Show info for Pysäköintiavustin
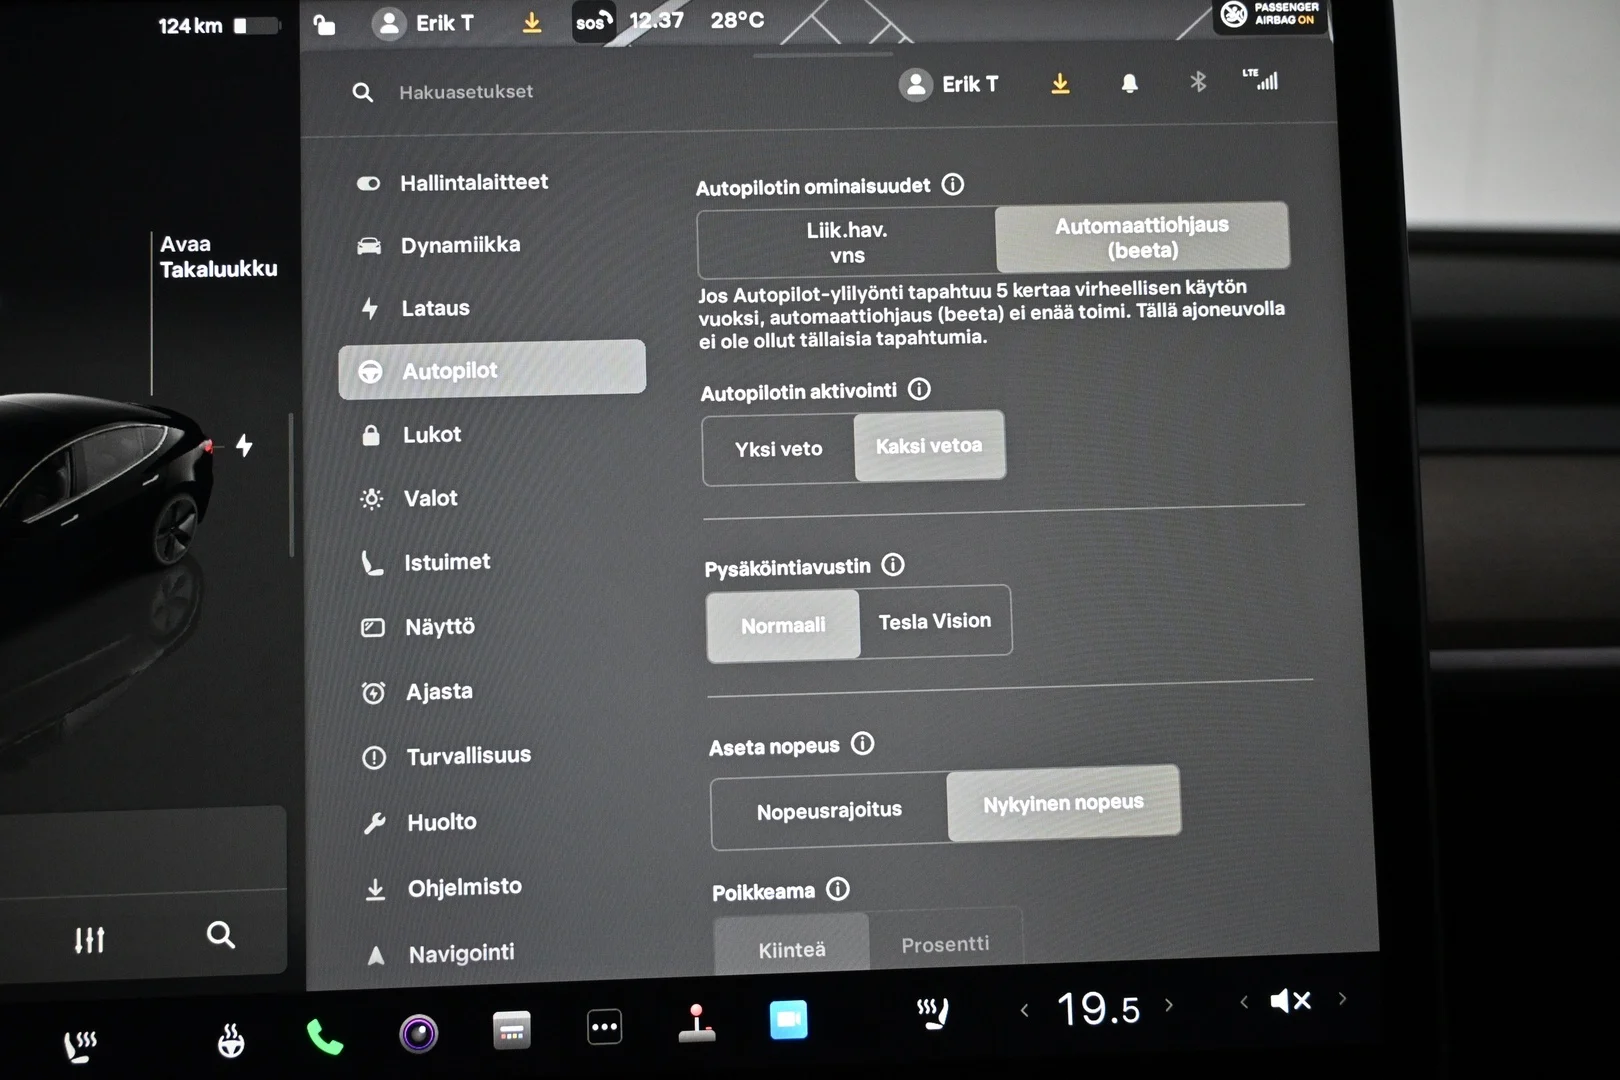The height and width of the screenshot is (1080, 1620). [893, 565]
